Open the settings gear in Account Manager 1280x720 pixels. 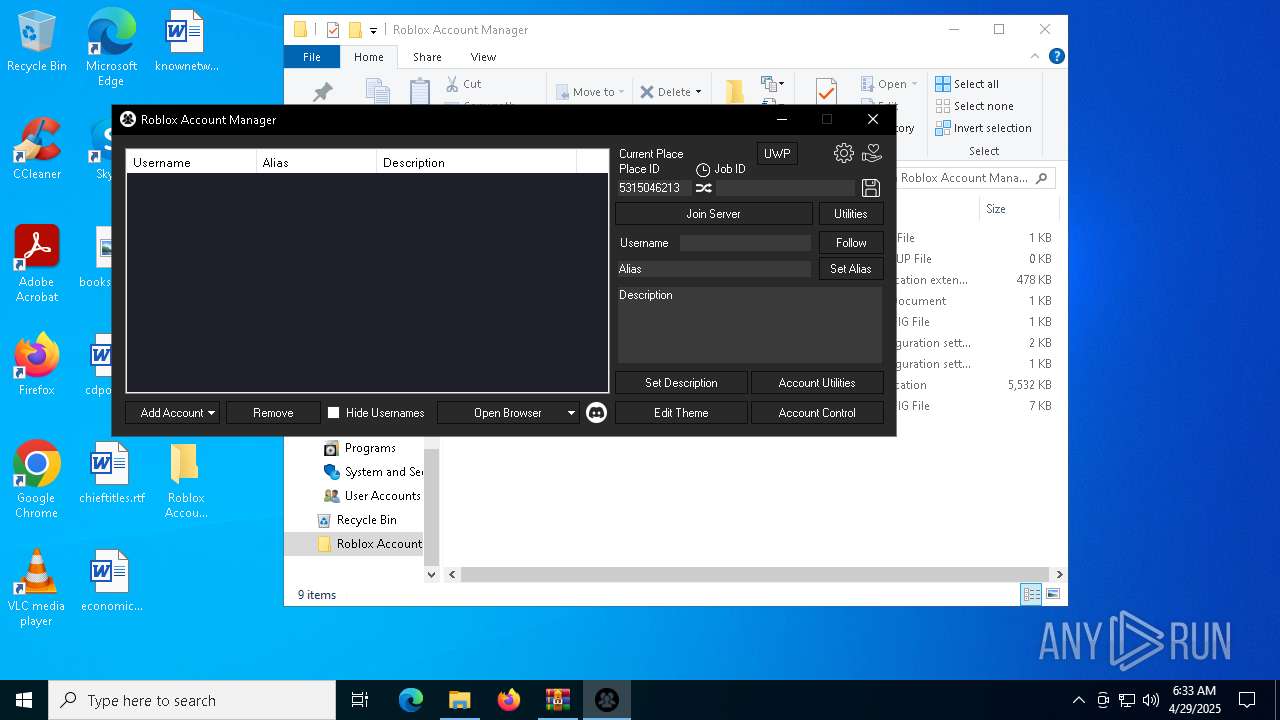tap(844, 153)
